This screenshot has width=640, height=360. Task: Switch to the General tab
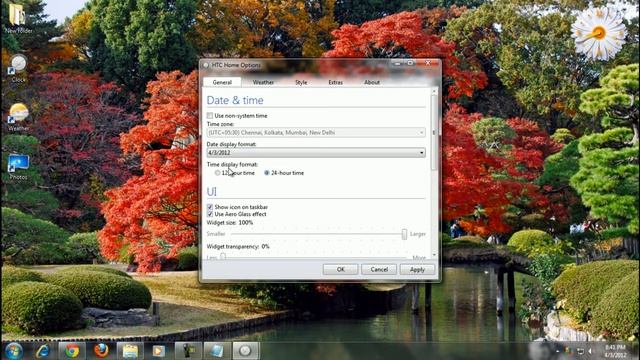tap(222, 82)
